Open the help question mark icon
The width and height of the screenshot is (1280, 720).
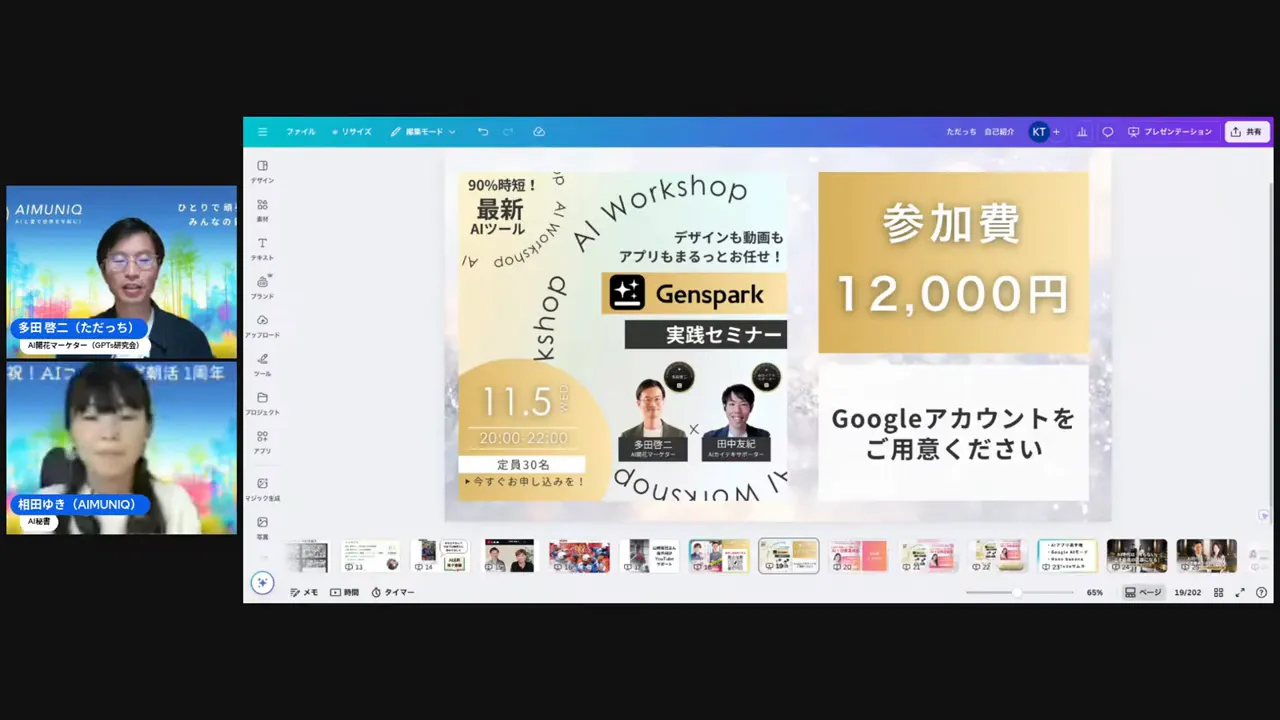[1261, 592]
